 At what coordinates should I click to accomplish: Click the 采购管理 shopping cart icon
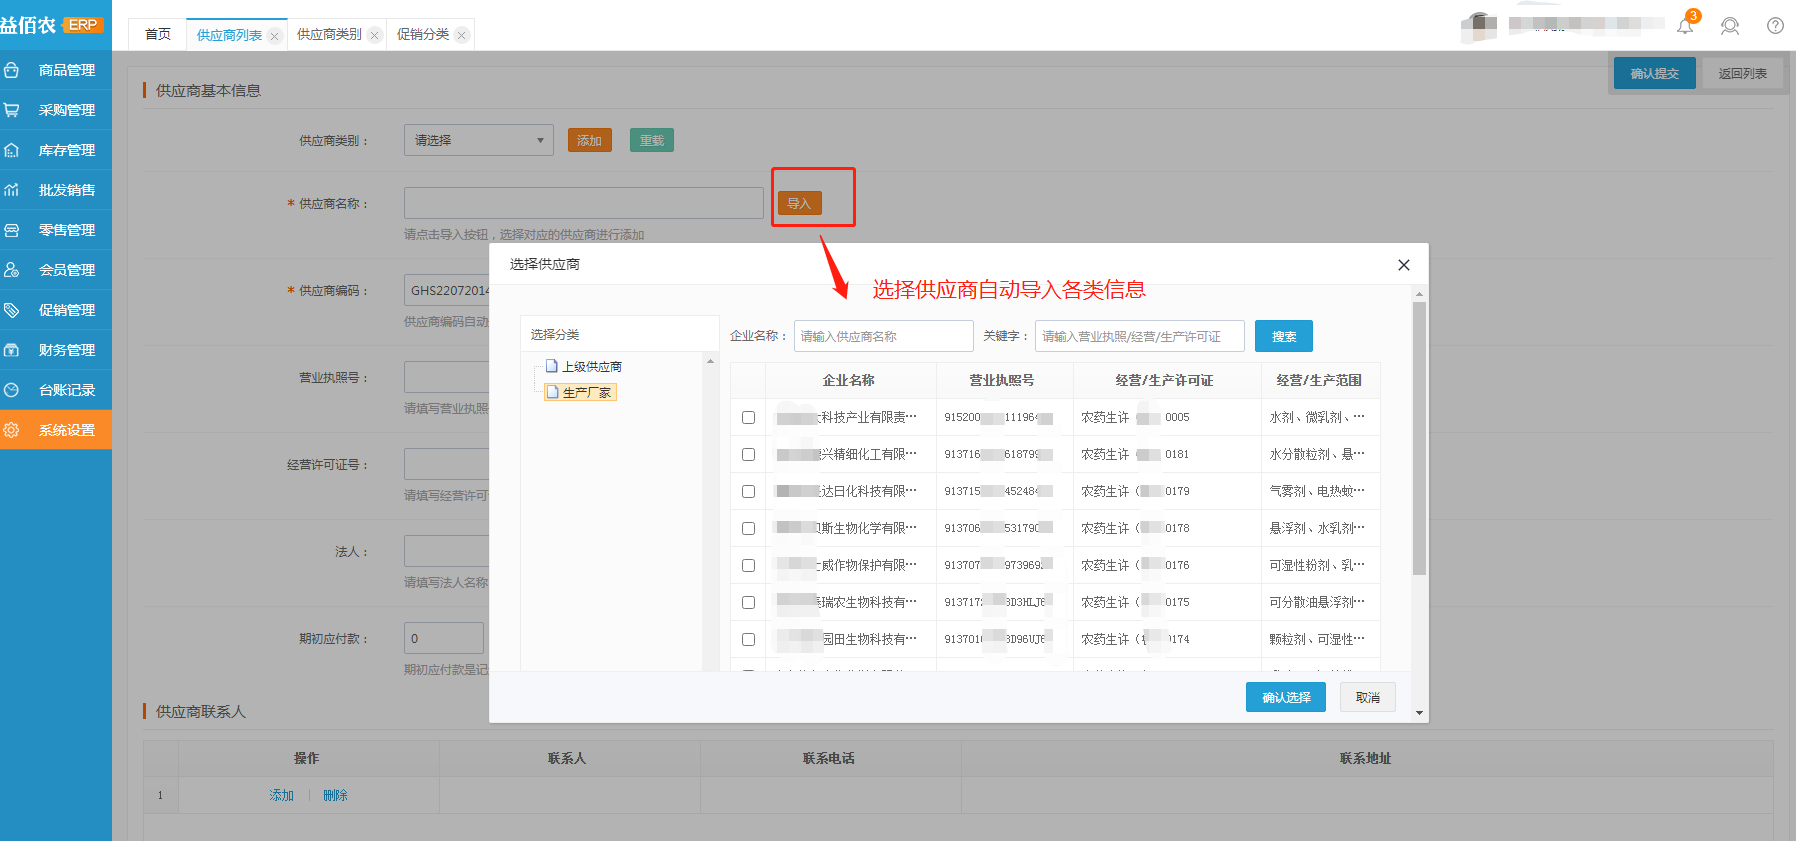point(12,110)
